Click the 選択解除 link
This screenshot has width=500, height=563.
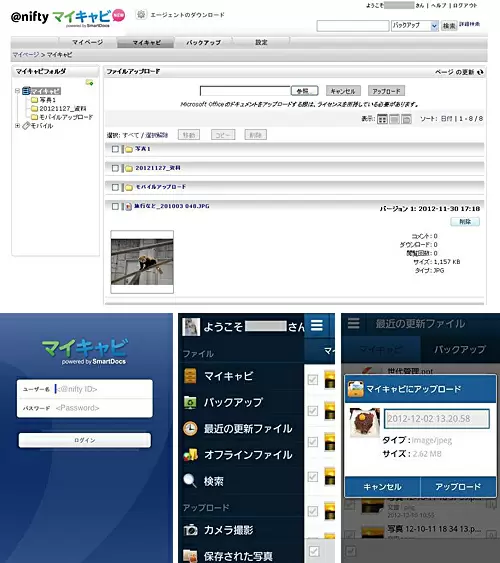click(x=156, y=135)
